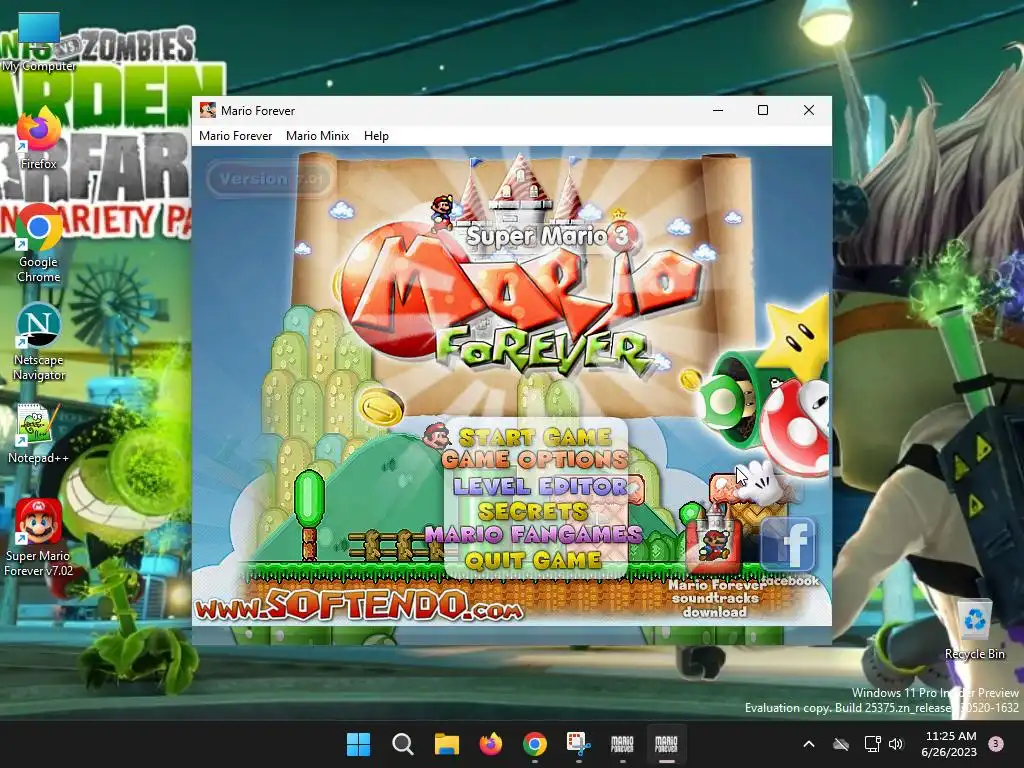Image resolution: width=1024 pixels, height=768 pixels.
Task: Open File Explorer from the taskbar
Action: pyautogui.click(x=447, y=744)
